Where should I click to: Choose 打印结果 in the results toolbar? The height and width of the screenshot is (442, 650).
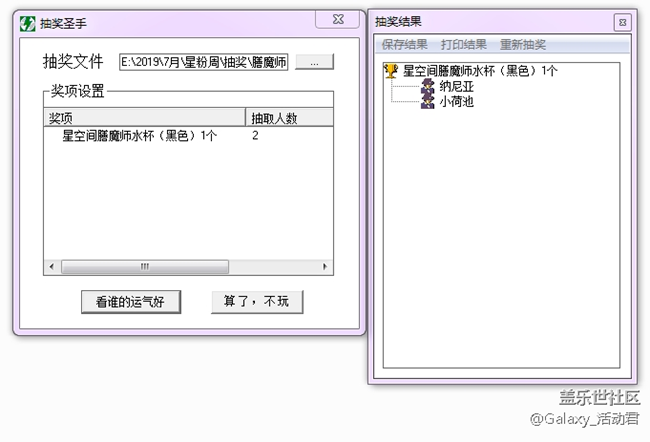[464, 45]
